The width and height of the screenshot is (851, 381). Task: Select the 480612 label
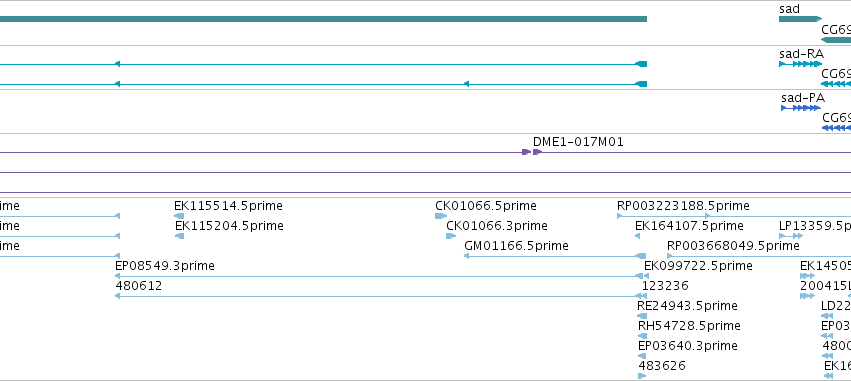(x=139, y=285)
